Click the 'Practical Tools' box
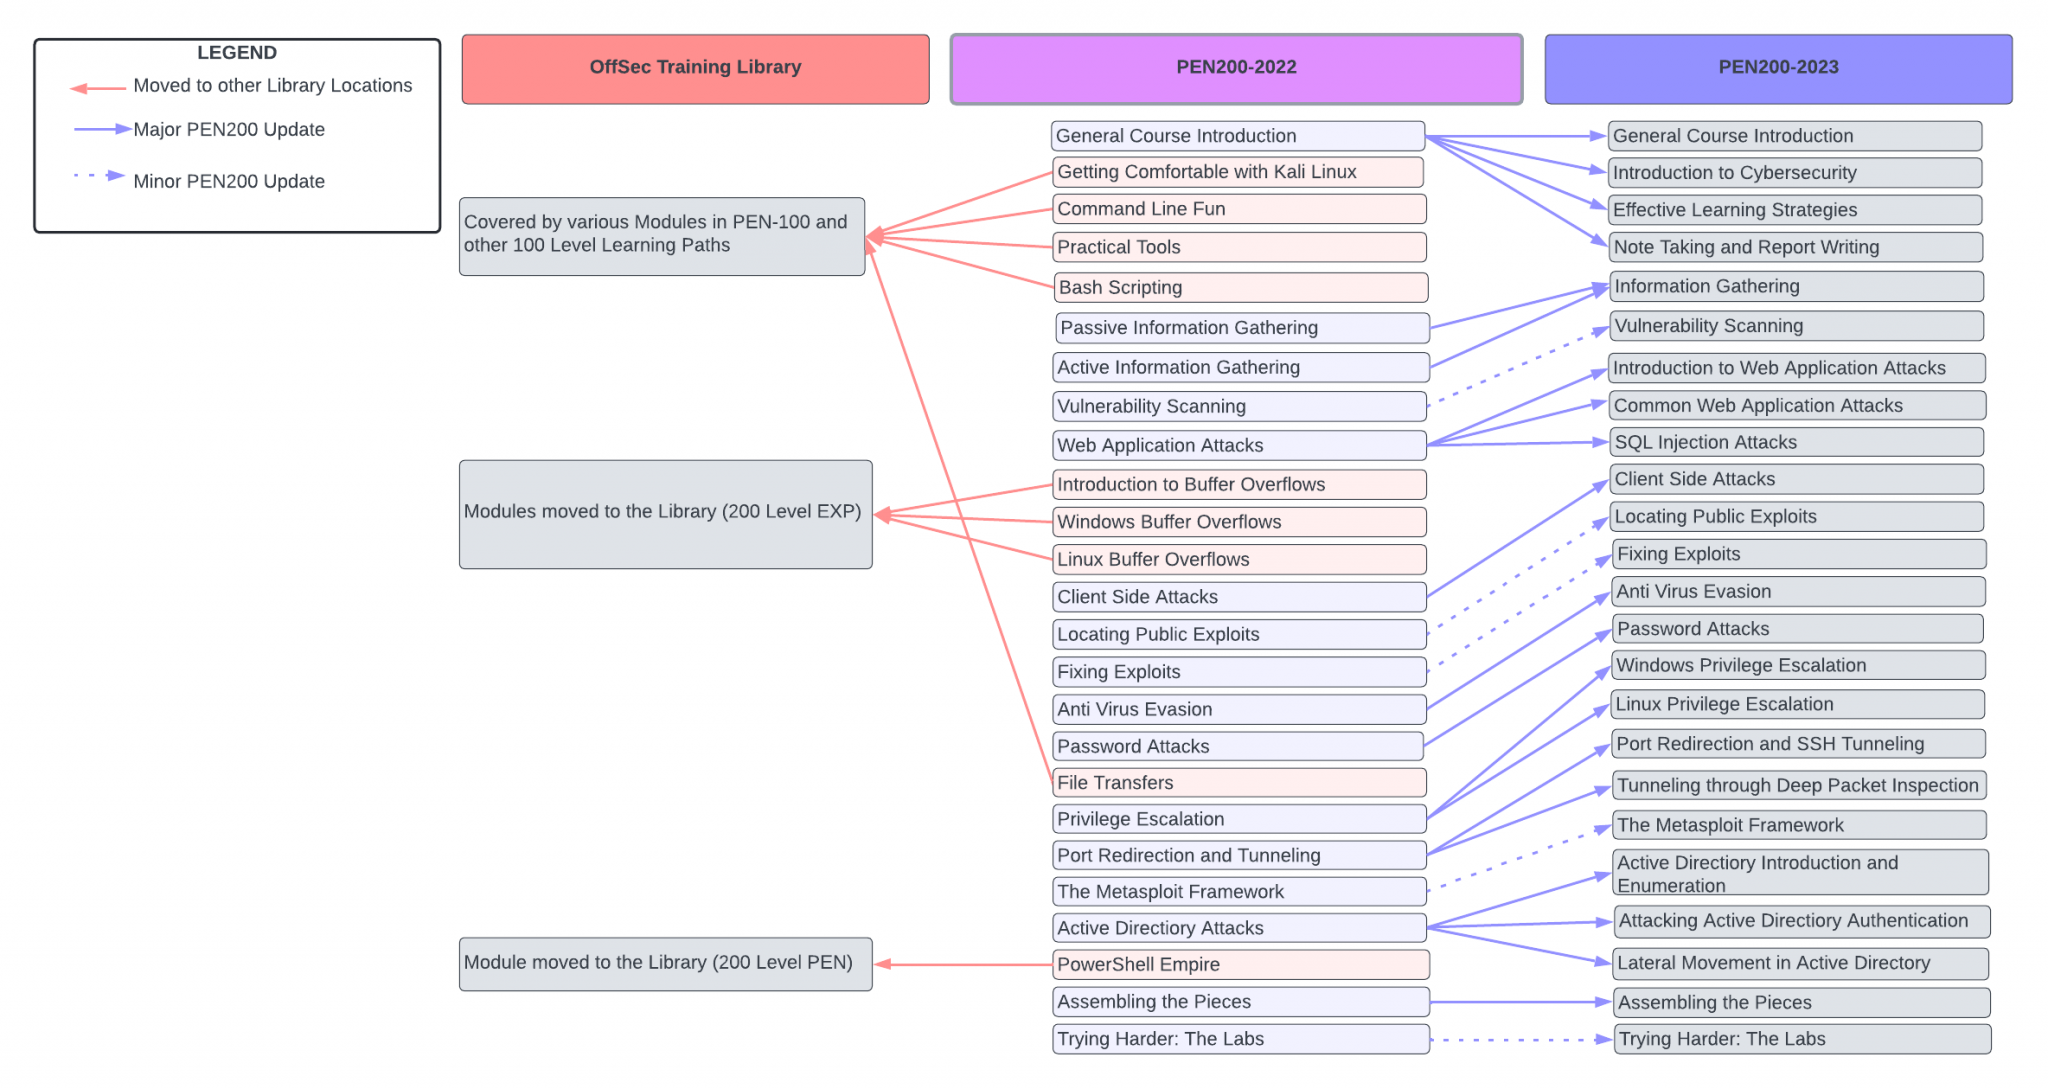 (1239, 247)
